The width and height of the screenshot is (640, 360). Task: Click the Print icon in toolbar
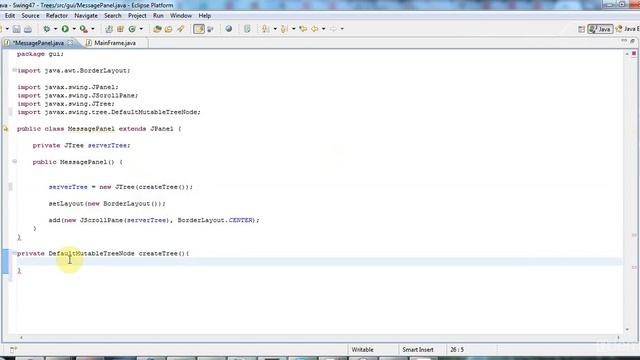28,29
